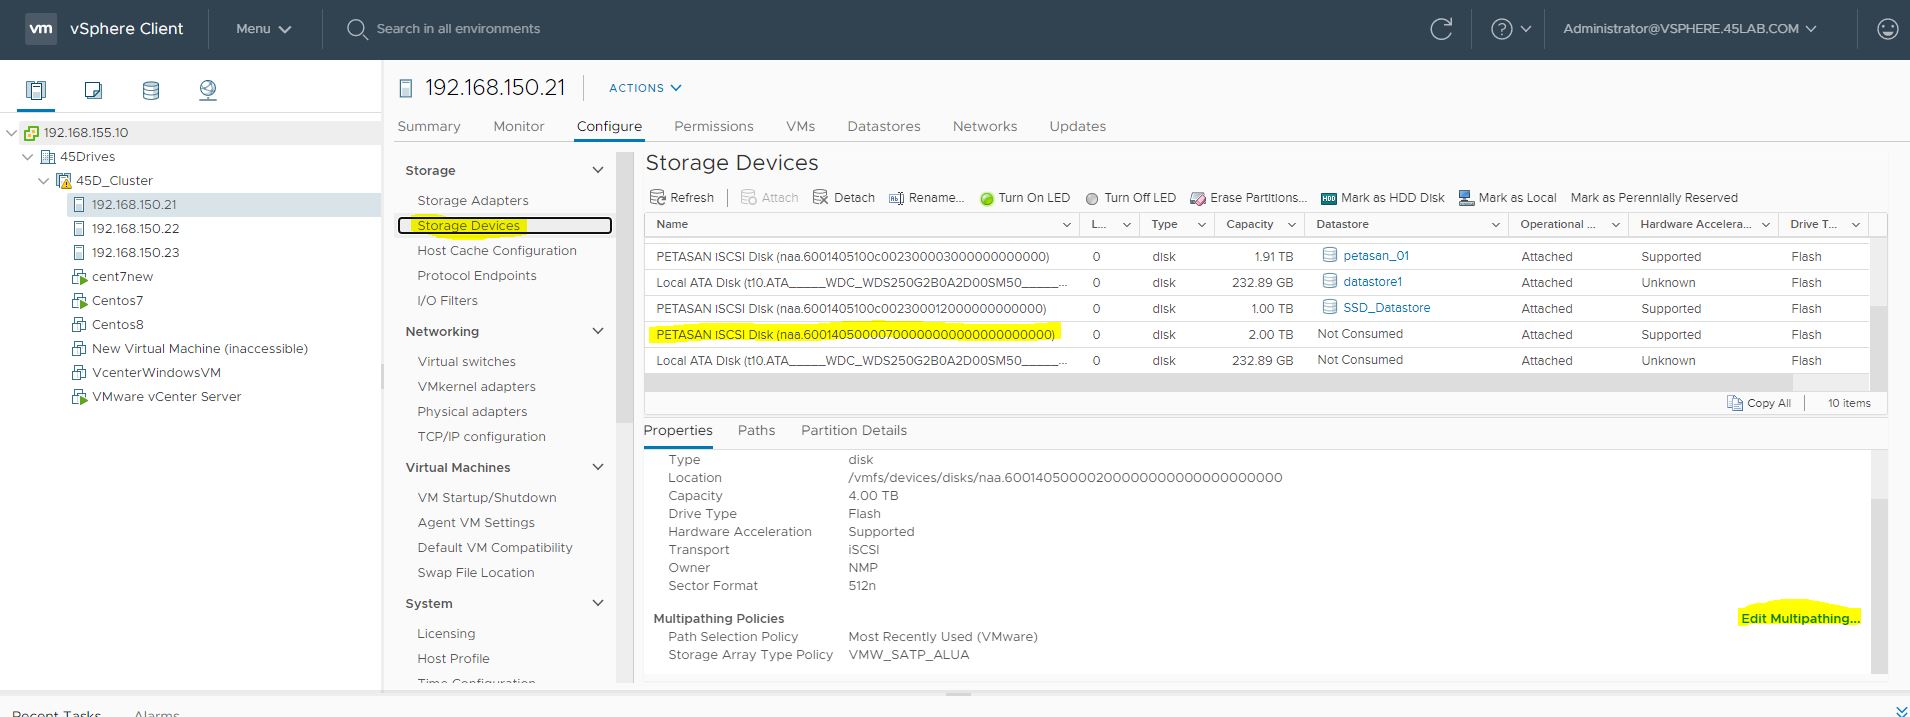Select host 192.168.150.23 in the tree
Image resolution: width=1910 pixels, height=717 pixels.
135,252
